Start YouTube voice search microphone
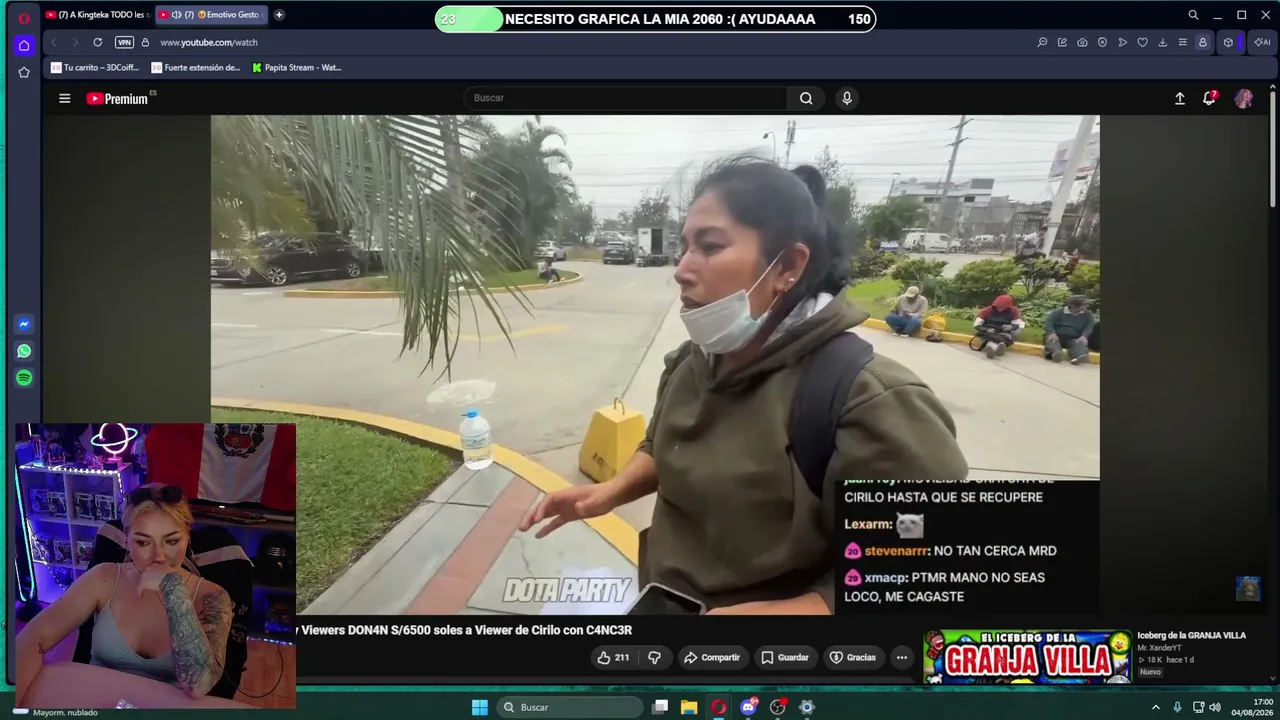The height and width of the screenshot is (720, 1280). coord(847,98)
